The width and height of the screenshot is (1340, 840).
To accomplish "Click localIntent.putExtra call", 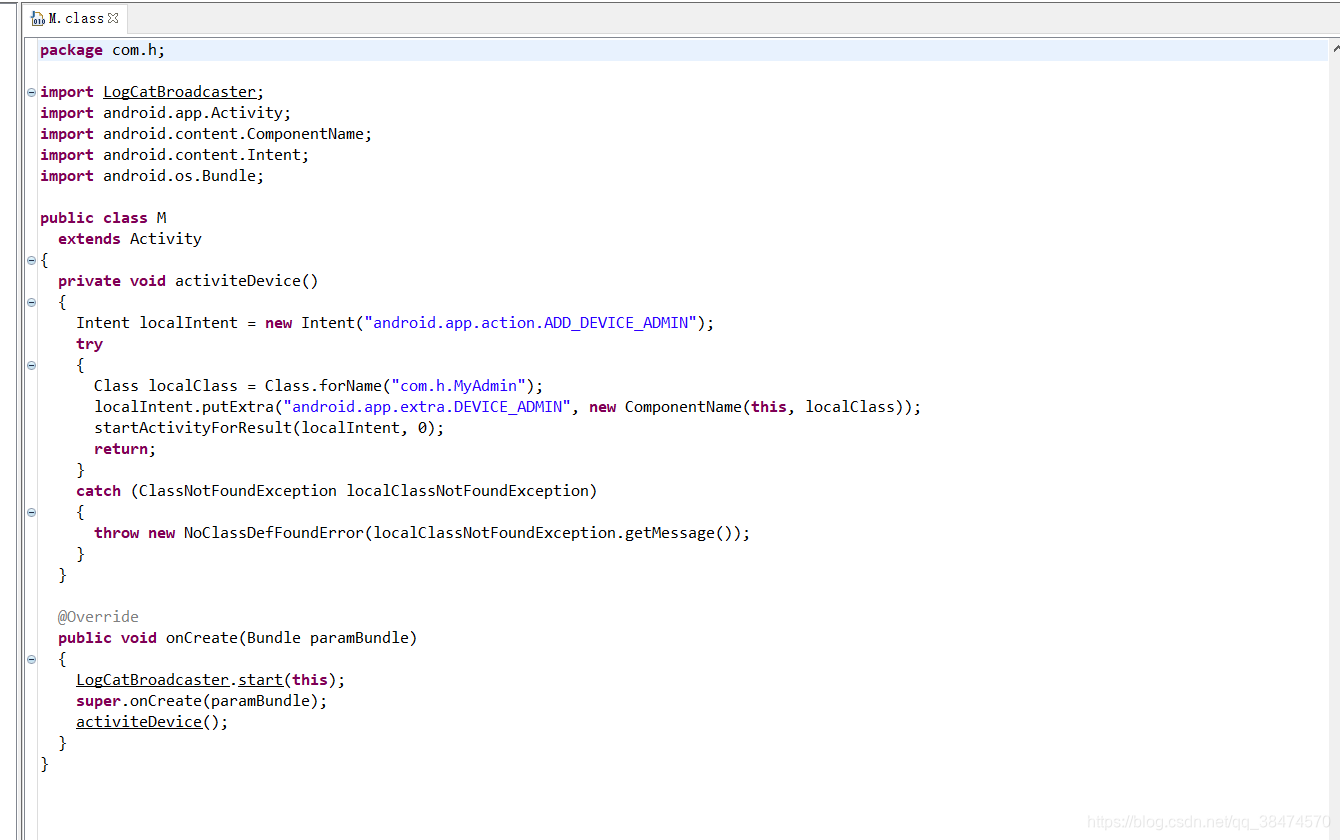I will 184,407.
